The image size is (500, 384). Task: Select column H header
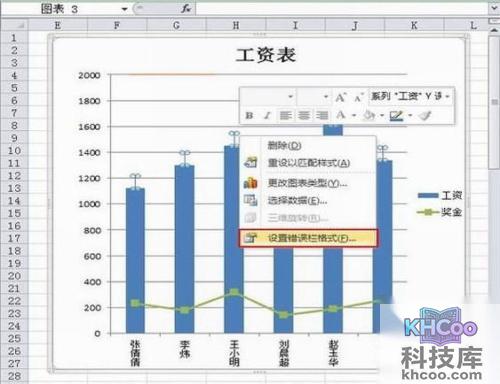point(236,25)
